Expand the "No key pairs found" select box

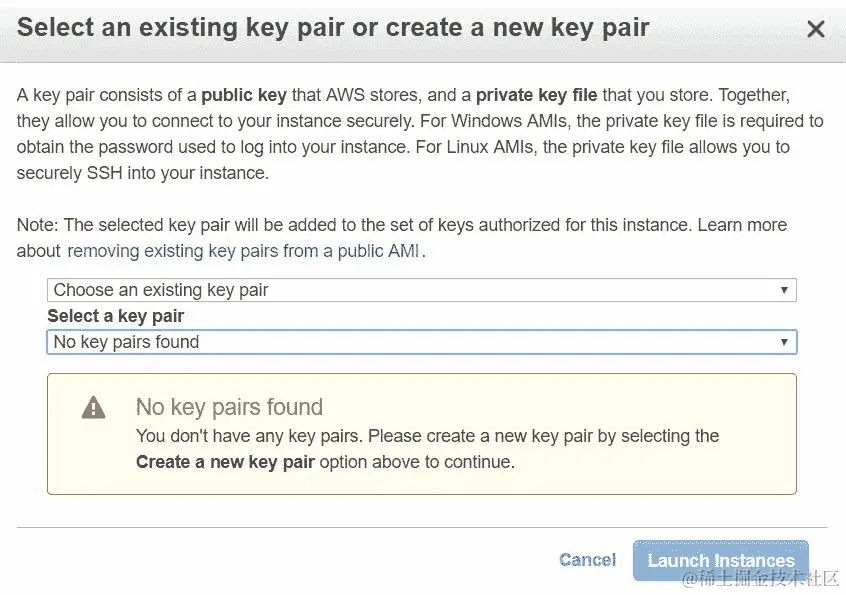420,342
